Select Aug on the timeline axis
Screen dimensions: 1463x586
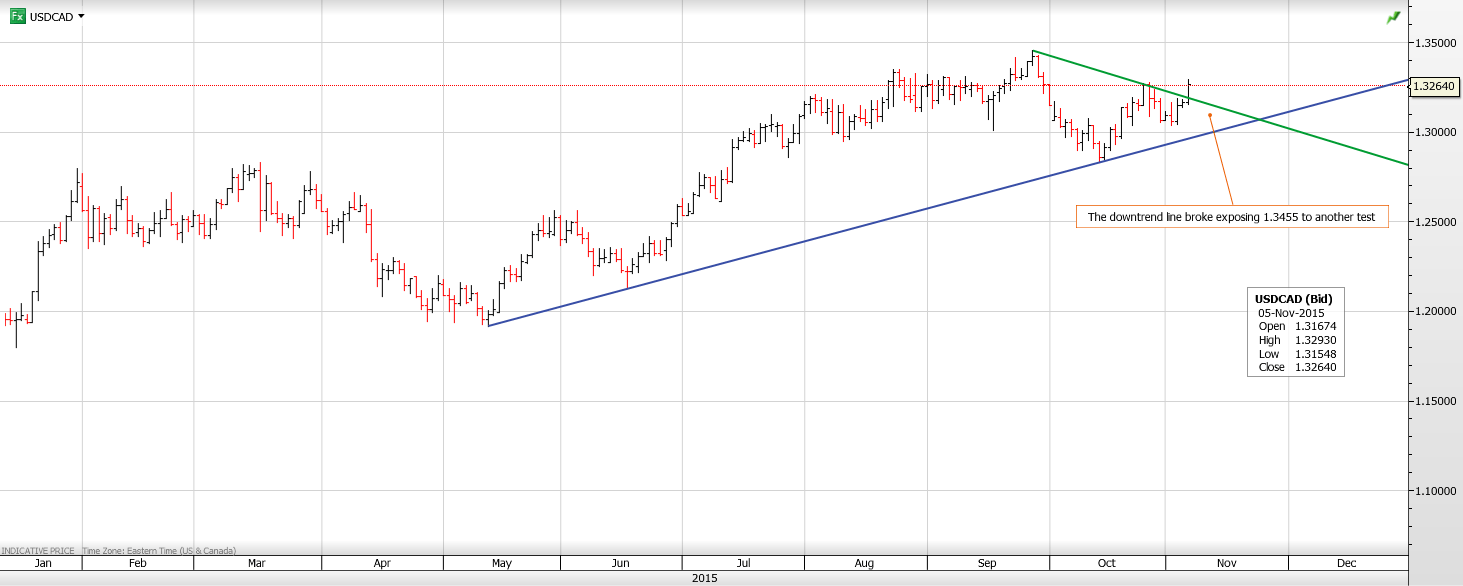[865, 563]
